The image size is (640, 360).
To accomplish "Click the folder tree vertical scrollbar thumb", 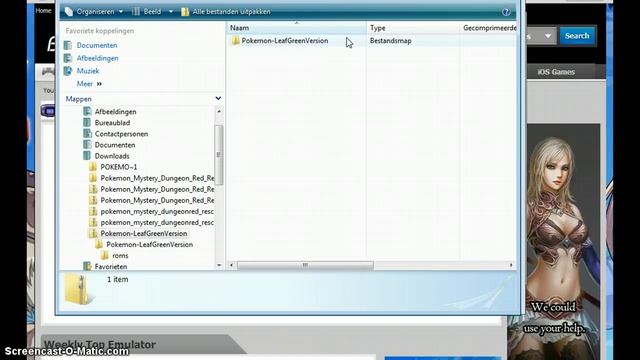I will point(219,155).
